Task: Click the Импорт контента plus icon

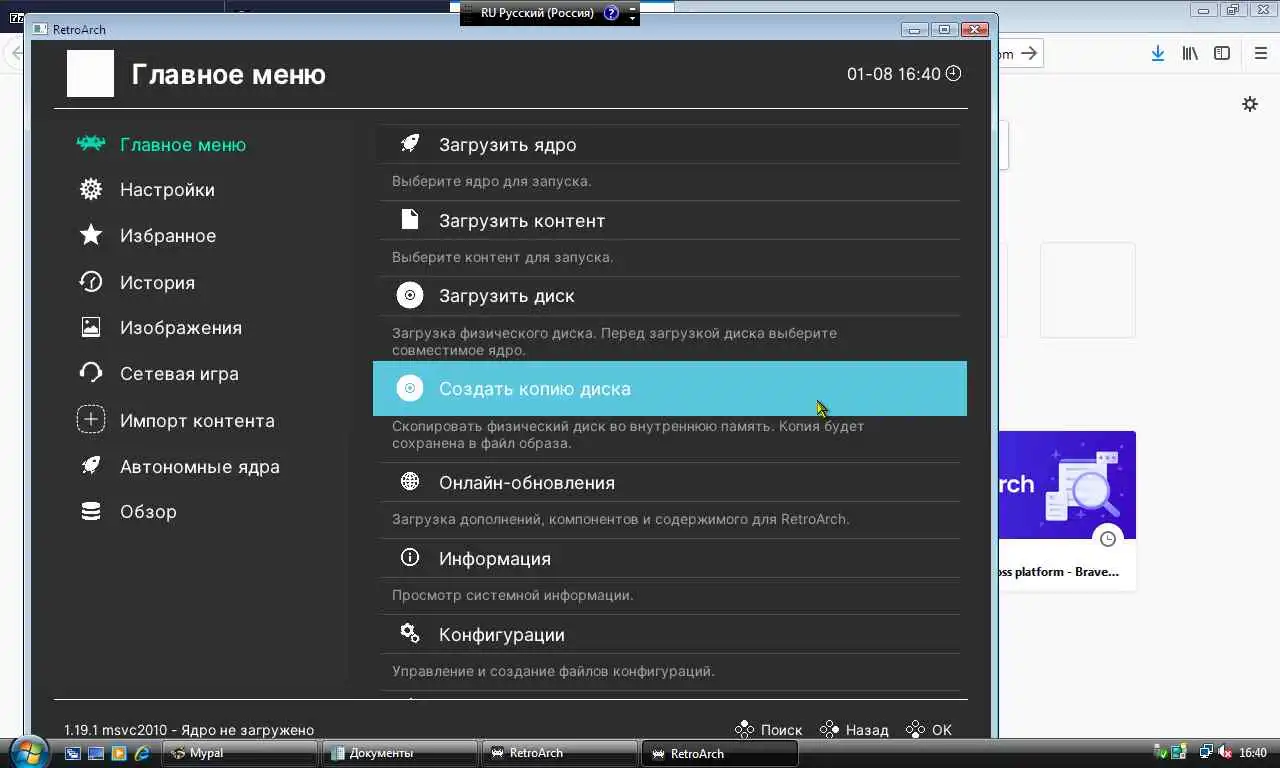Action: pos(91,420)
